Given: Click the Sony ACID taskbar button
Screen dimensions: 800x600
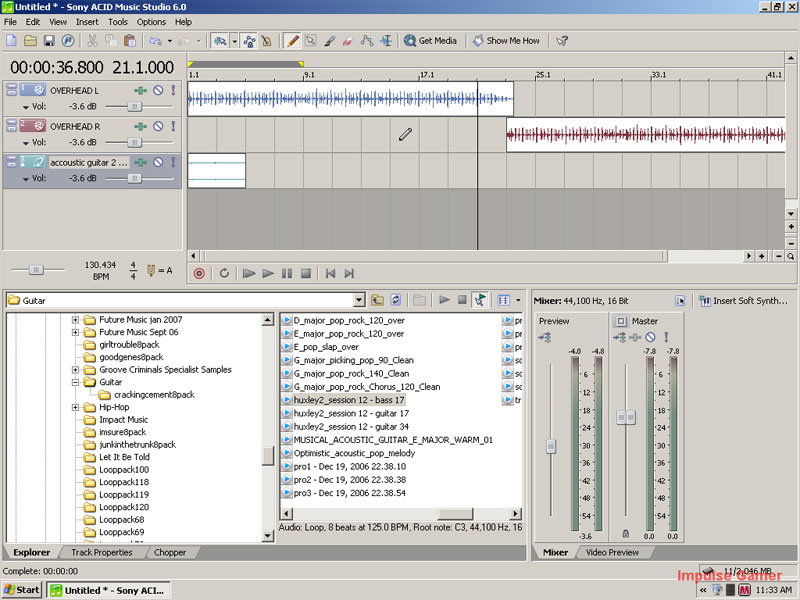Looking at the screenshot, I should pyautogui.click(x=109, y=590).
